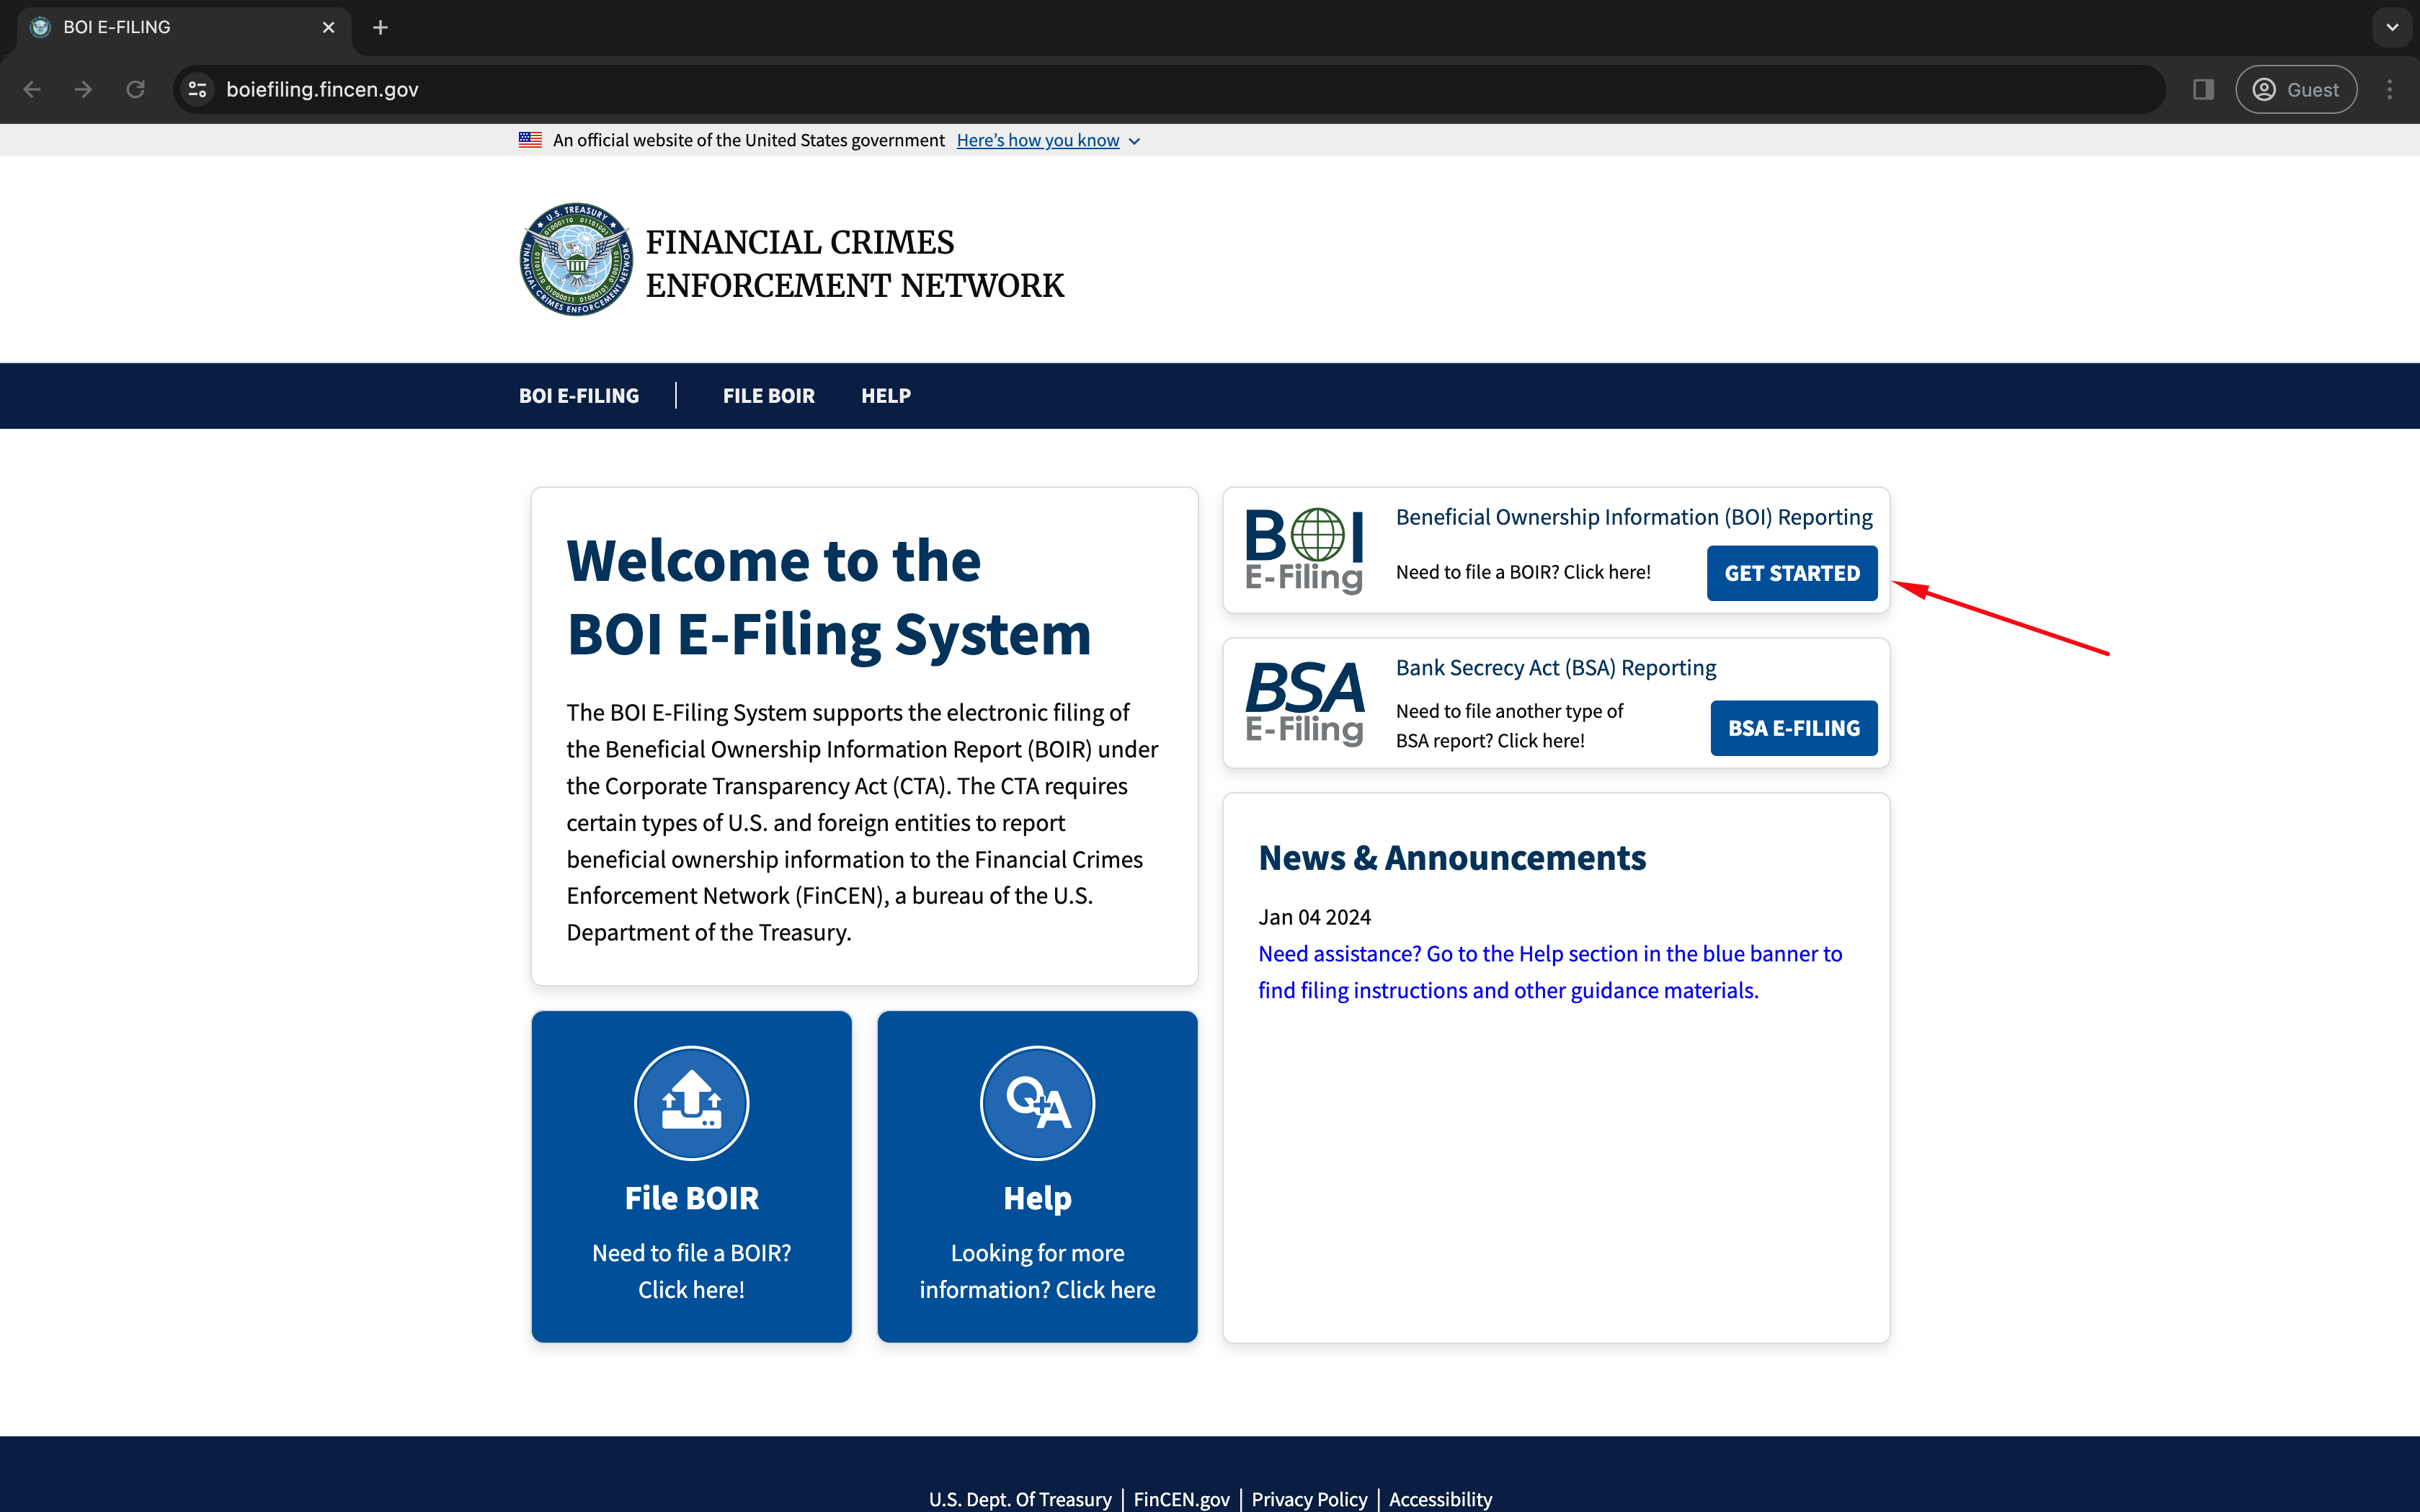Expand "Here's how you know" chevron
This screenshot has height=1512, width=2420.
click(1134, 141)
